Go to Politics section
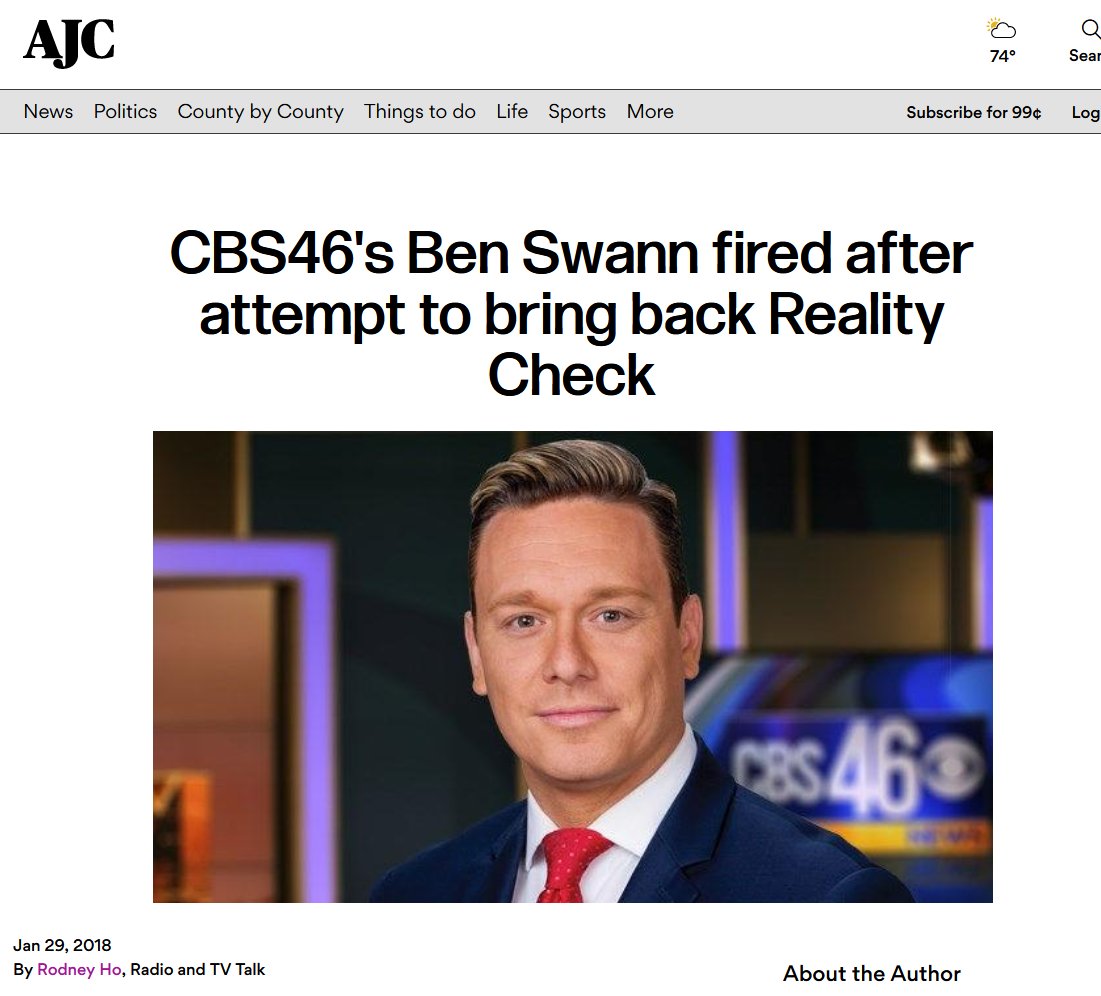This screenshot has width=1101, height=996. (125, 112)
